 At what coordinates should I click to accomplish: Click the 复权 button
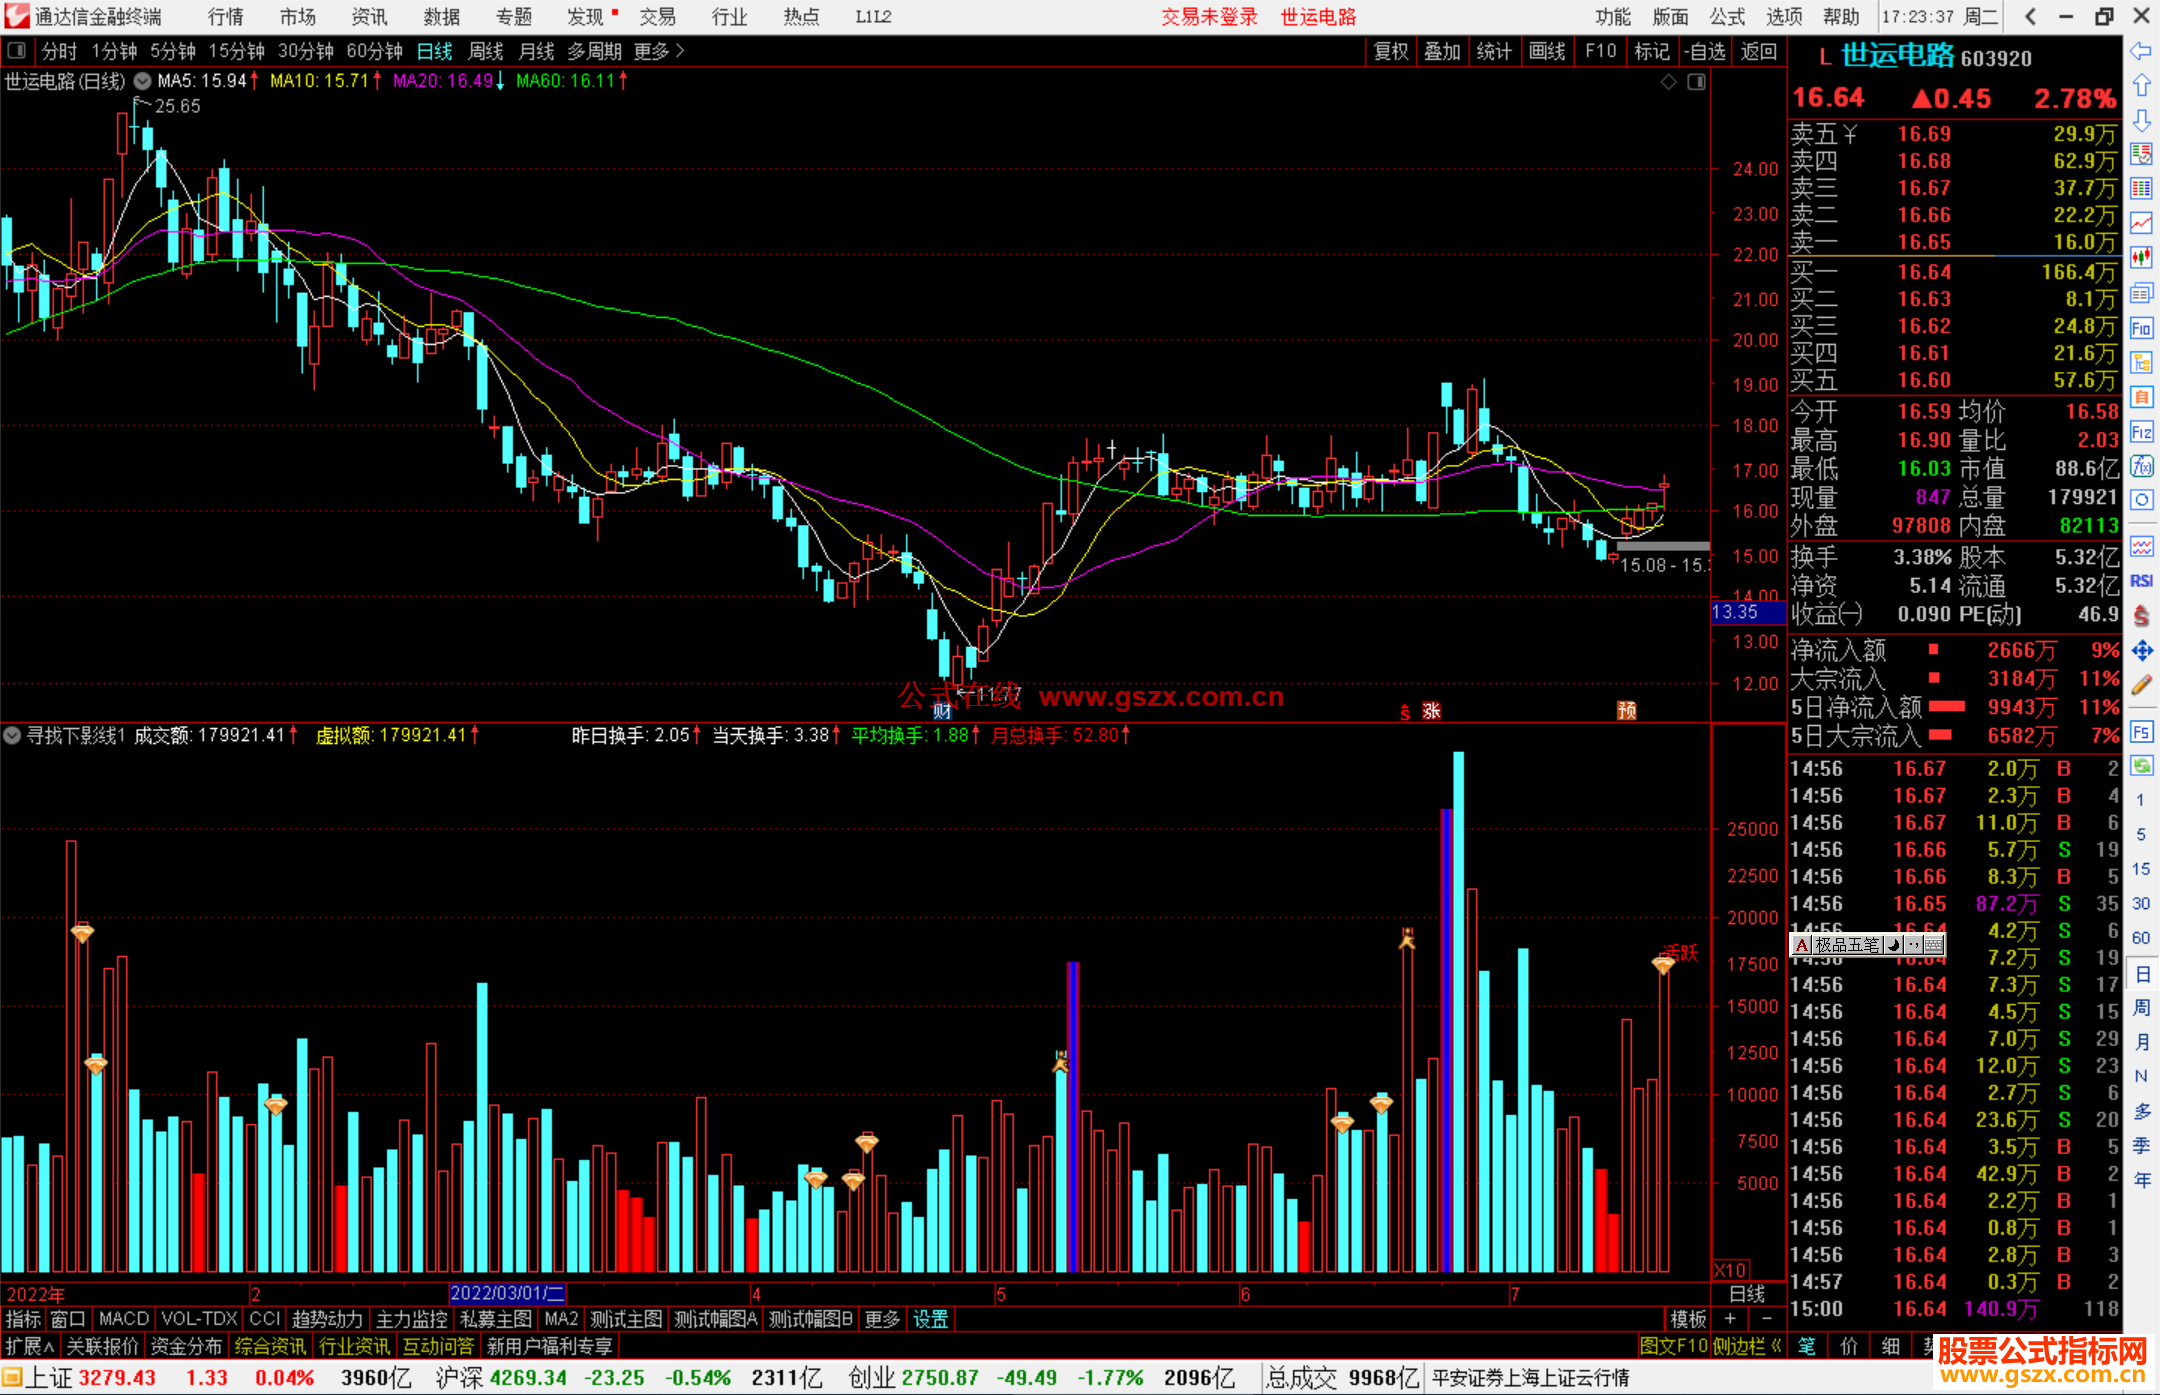tap(1391, 51)
